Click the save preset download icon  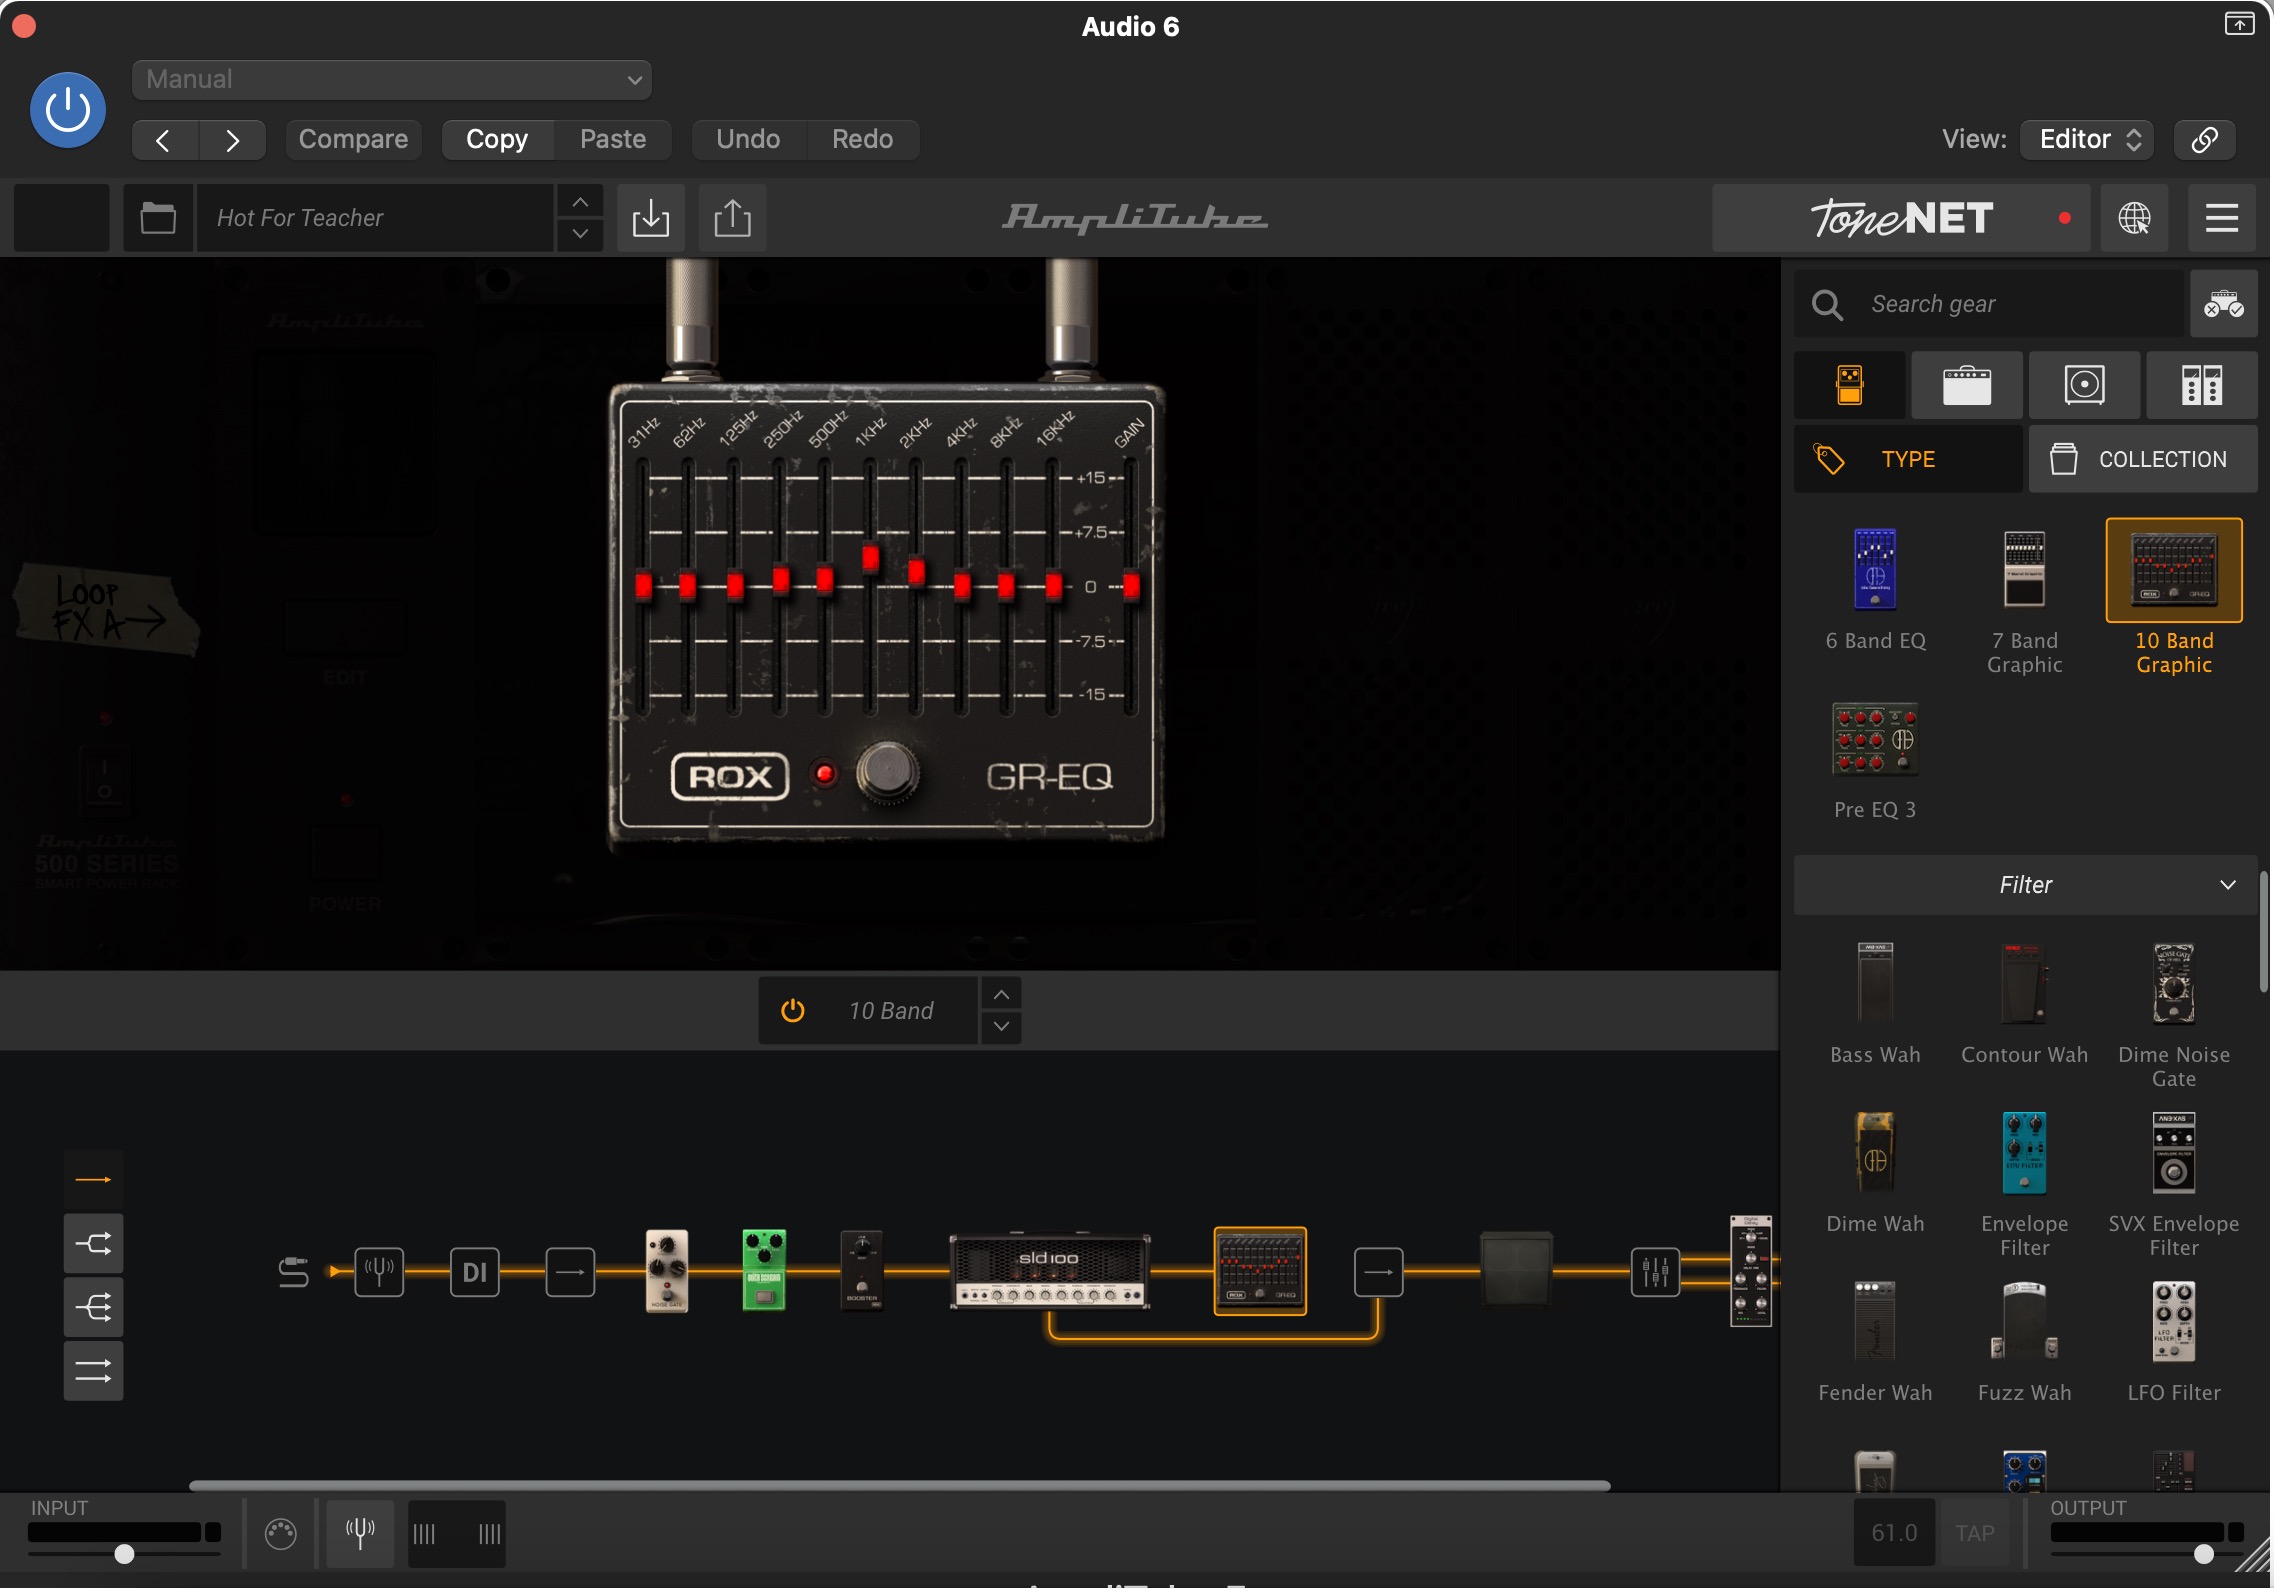tap(651, 217)
